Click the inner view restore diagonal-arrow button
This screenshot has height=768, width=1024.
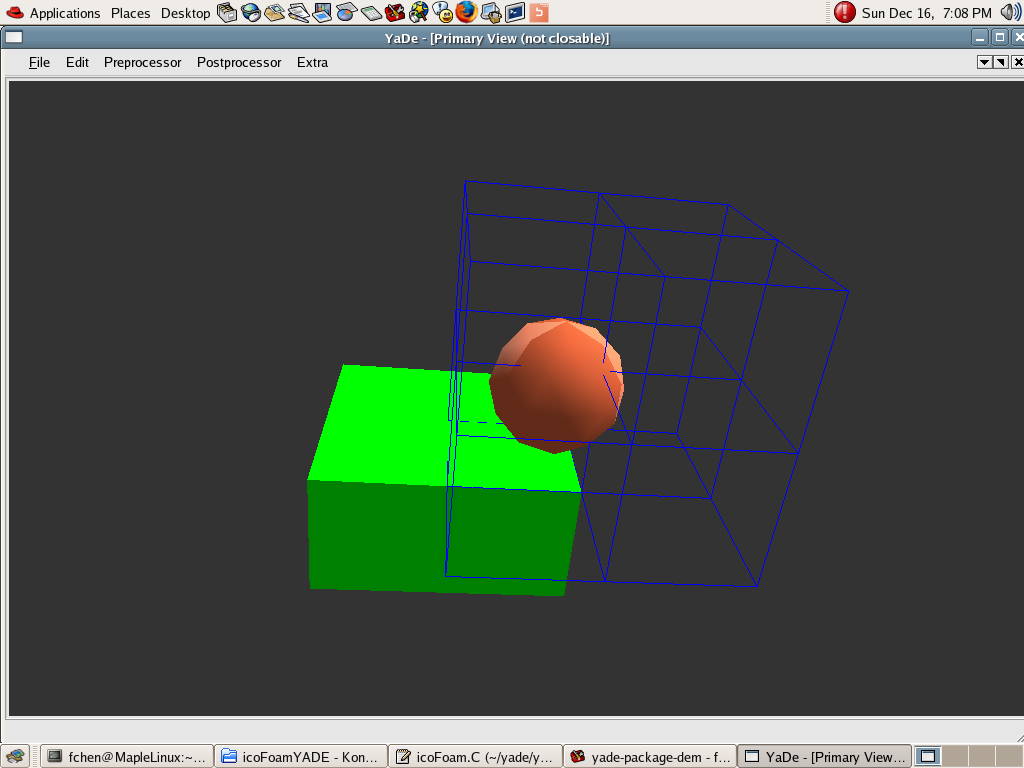(x=1000, y=62)
